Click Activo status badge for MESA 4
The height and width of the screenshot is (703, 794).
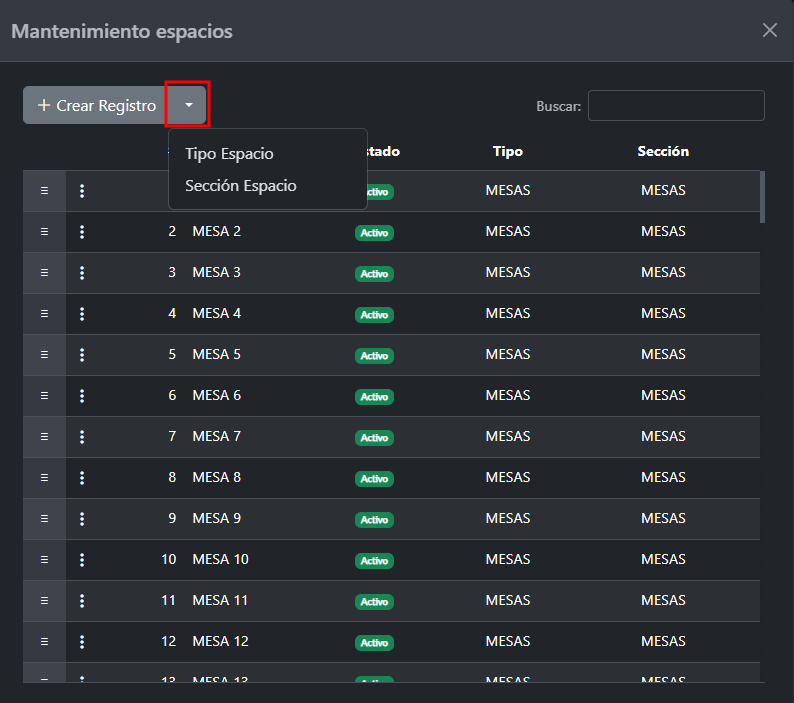click(x=374, y=315)
